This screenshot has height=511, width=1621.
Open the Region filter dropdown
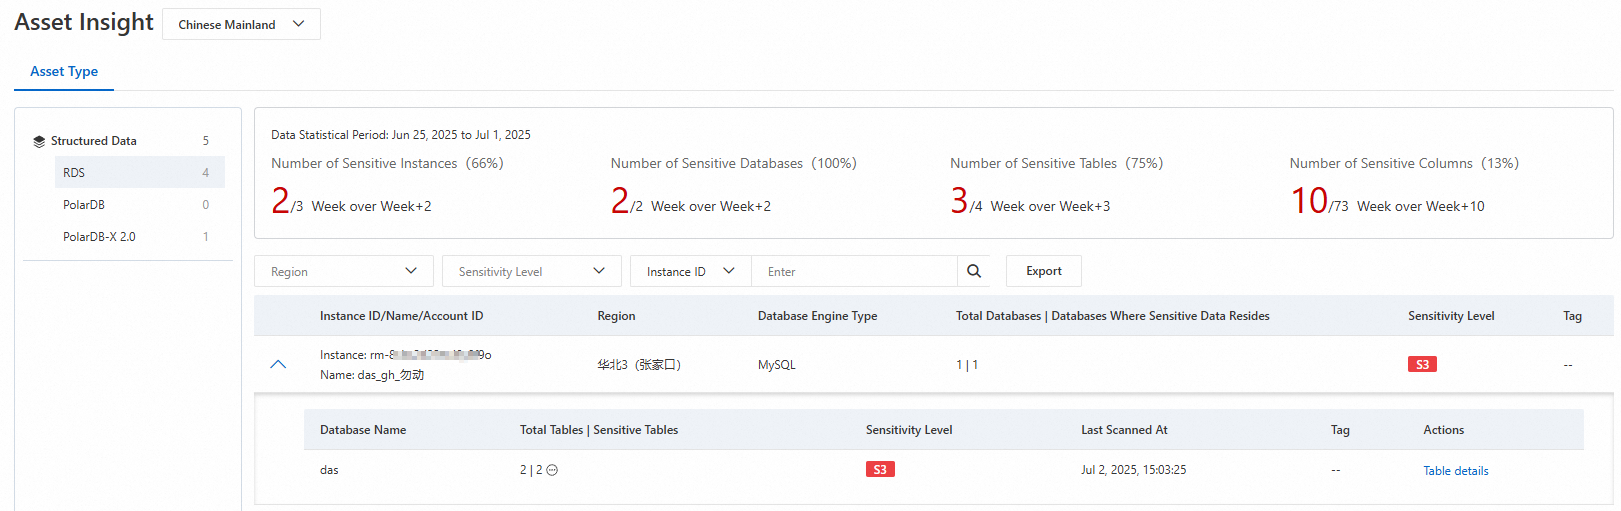[x=343, y=271]
